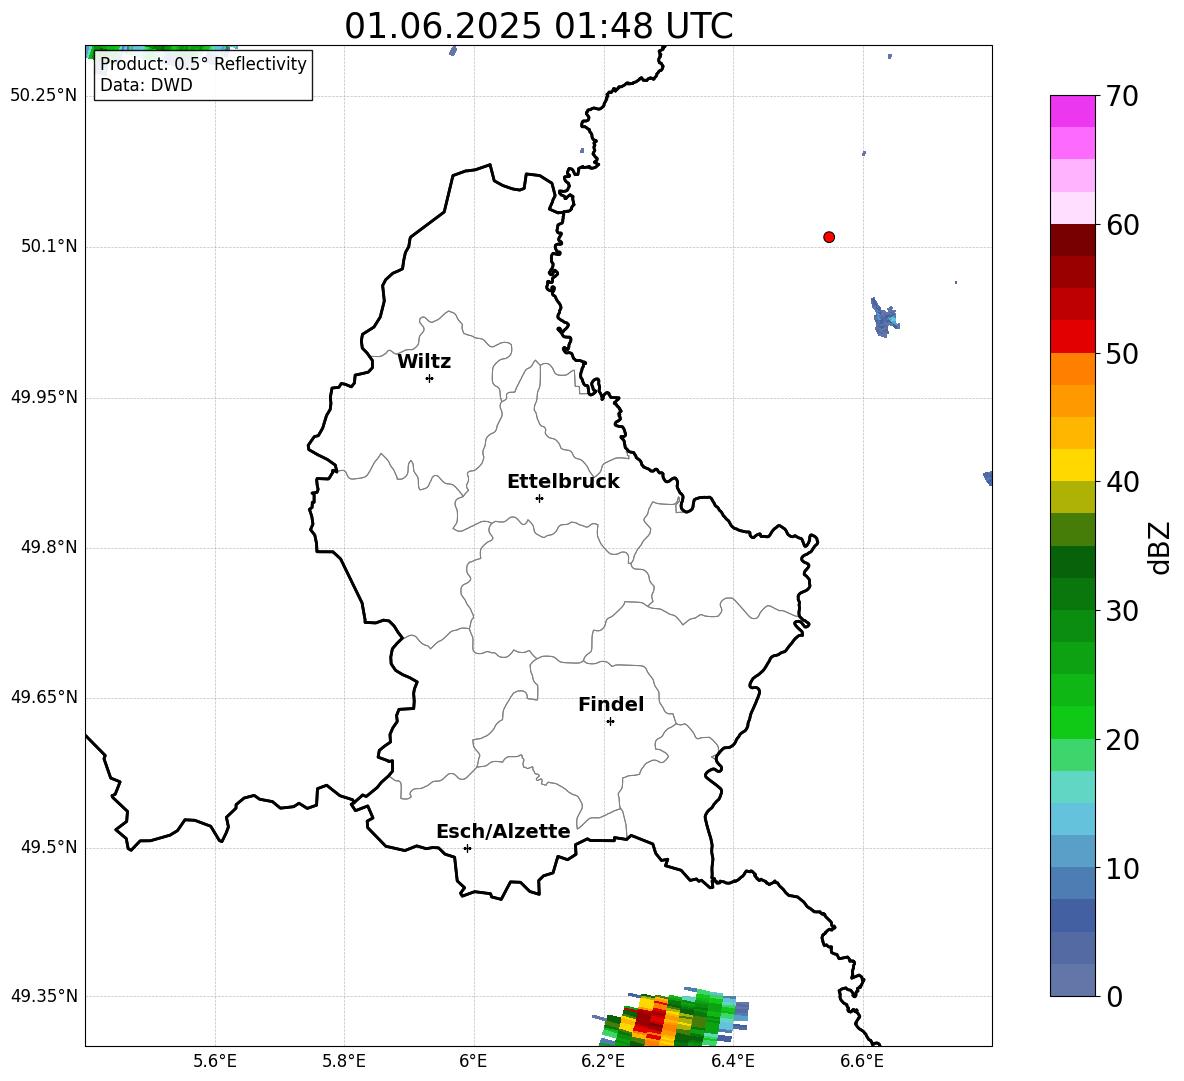Click the colorbar tick label 0
Image resolution: width=1184 pixels, height=1081 pixels.
pyautogui.click(x=1114, y=997)
